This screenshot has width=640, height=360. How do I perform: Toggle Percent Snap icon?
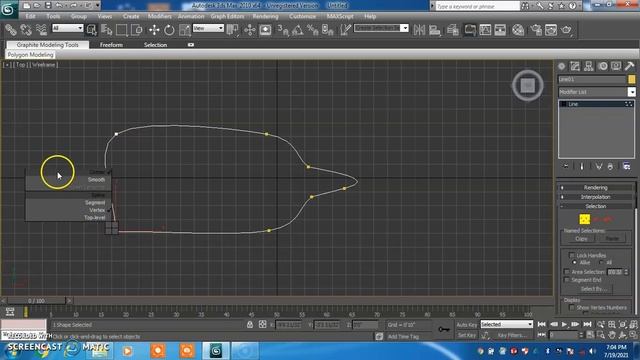[313, 30]
